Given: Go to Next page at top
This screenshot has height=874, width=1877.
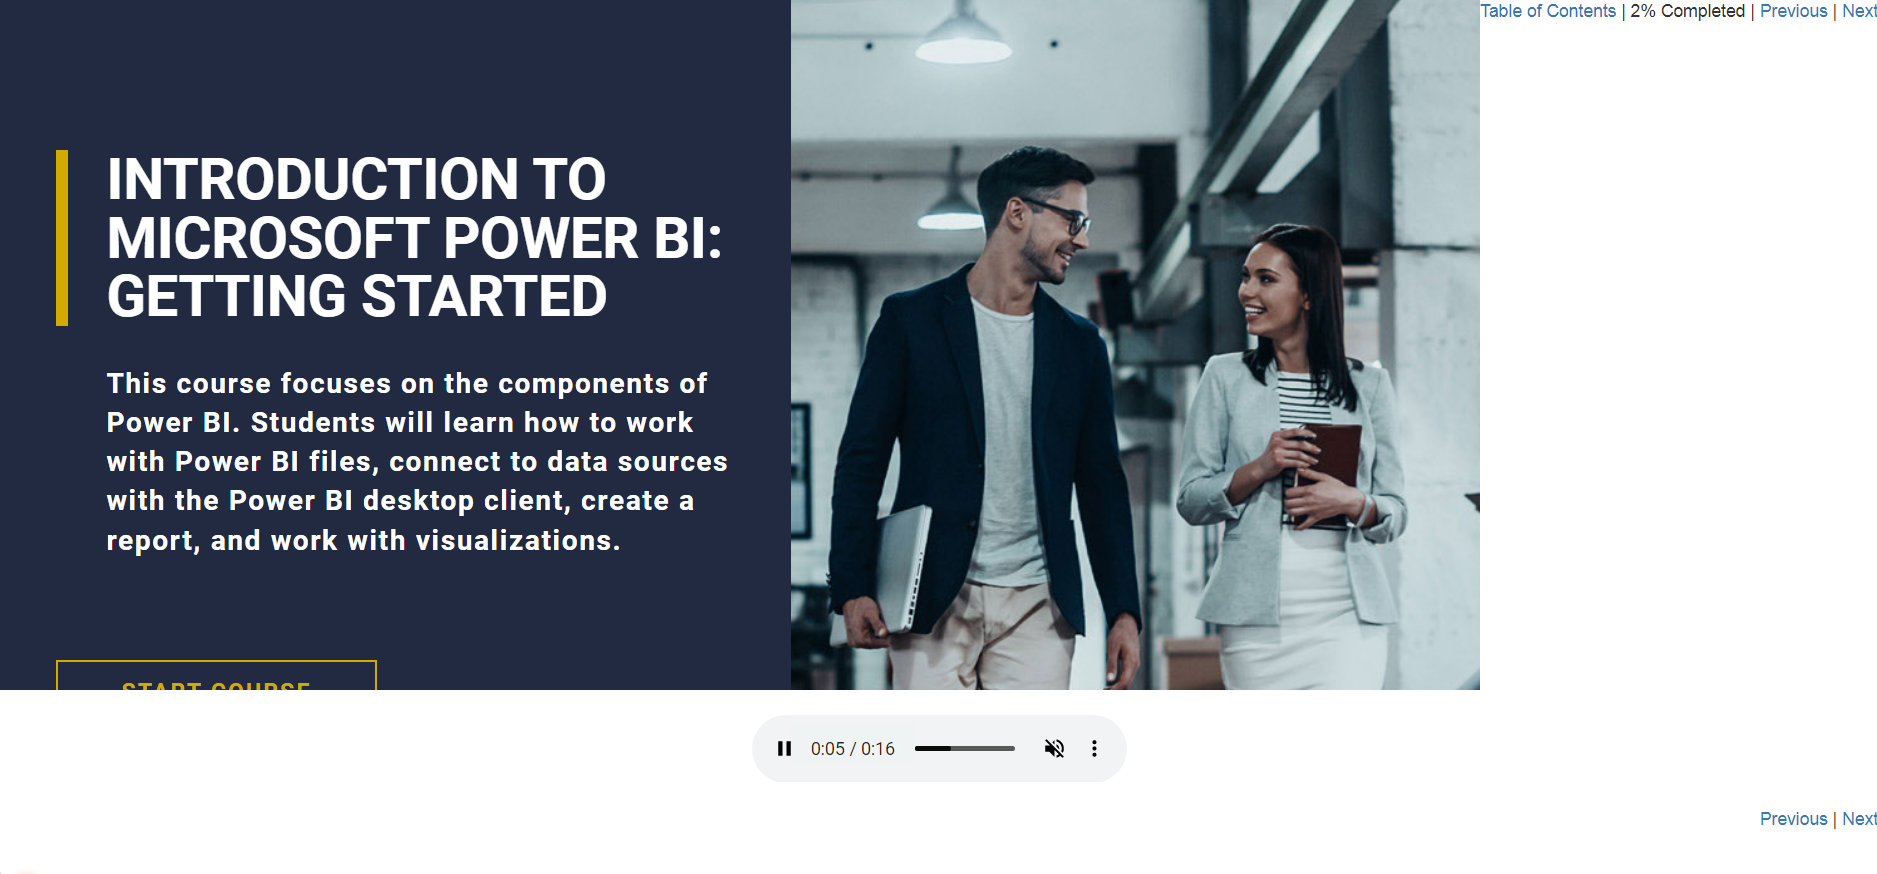Looking at the screenshot, I should 1860,11.
